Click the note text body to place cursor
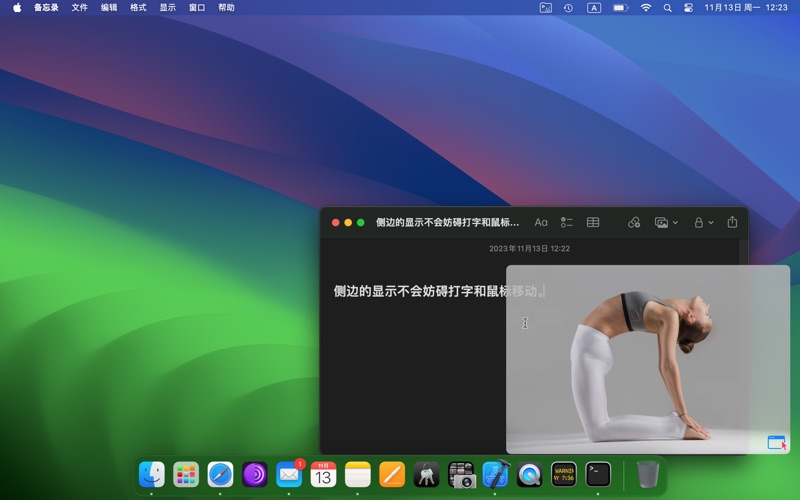Image resolution: width=800 pixels, height=500 pixels. tap(420, 291)
